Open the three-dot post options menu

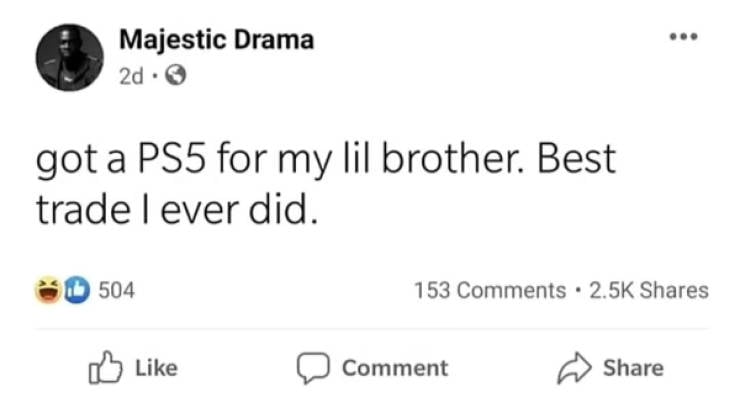point(683,39)
